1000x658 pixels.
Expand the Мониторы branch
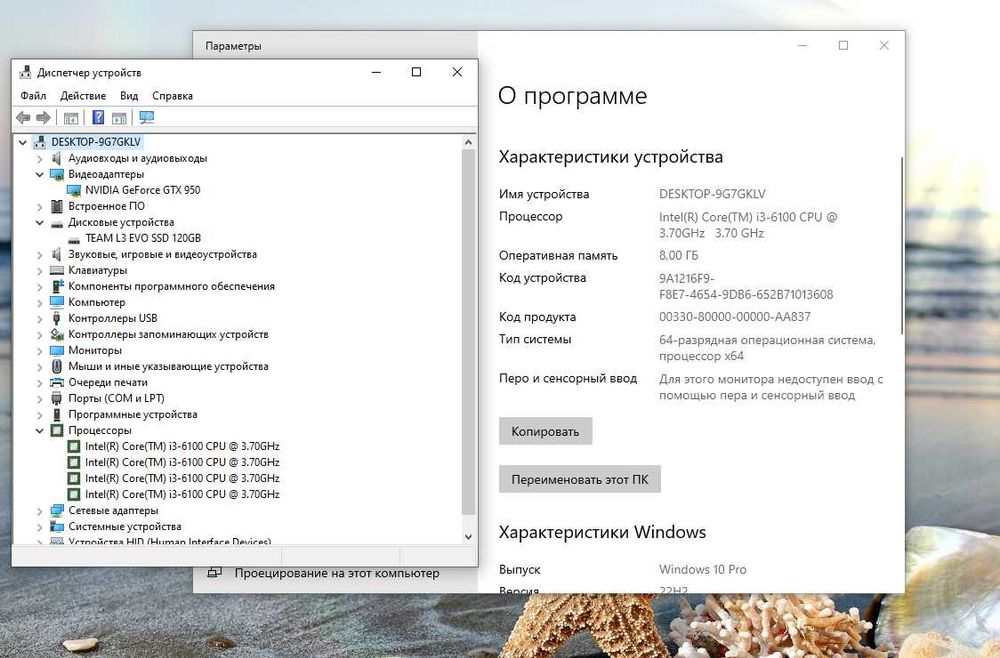point(40,350)
